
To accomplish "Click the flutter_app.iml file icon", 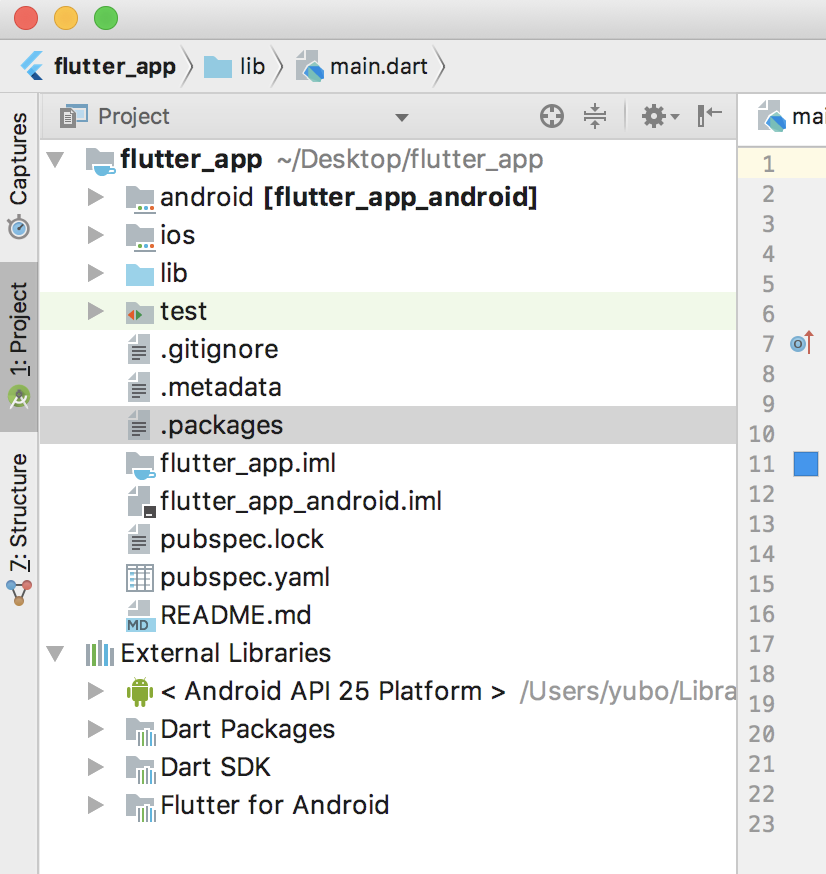I will (140, 465).
